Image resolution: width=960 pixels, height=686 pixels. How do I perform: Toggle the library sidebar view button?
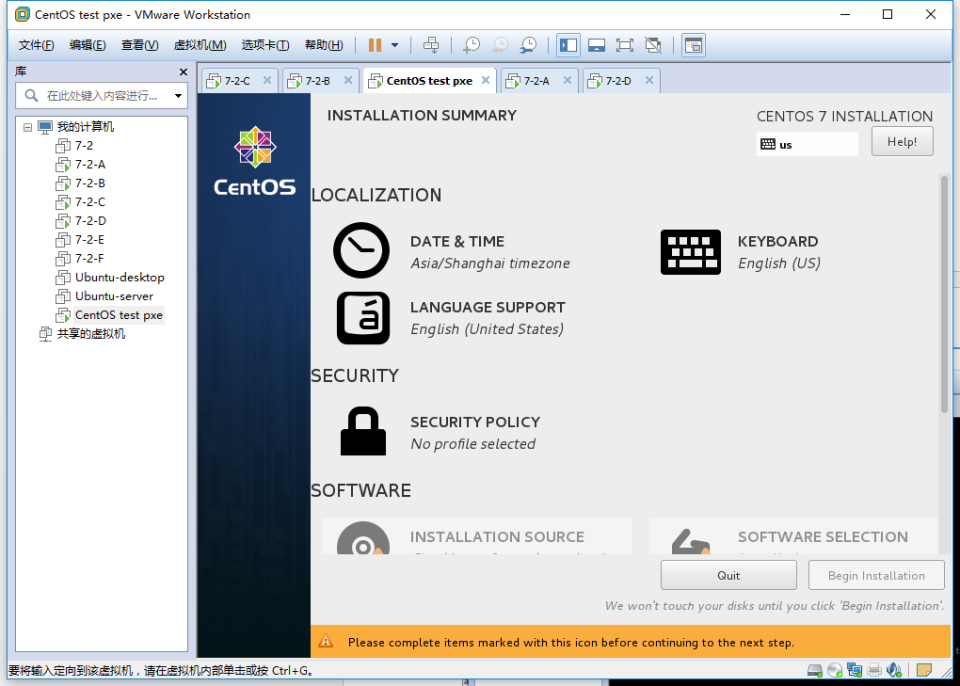[x=568, y=45]
